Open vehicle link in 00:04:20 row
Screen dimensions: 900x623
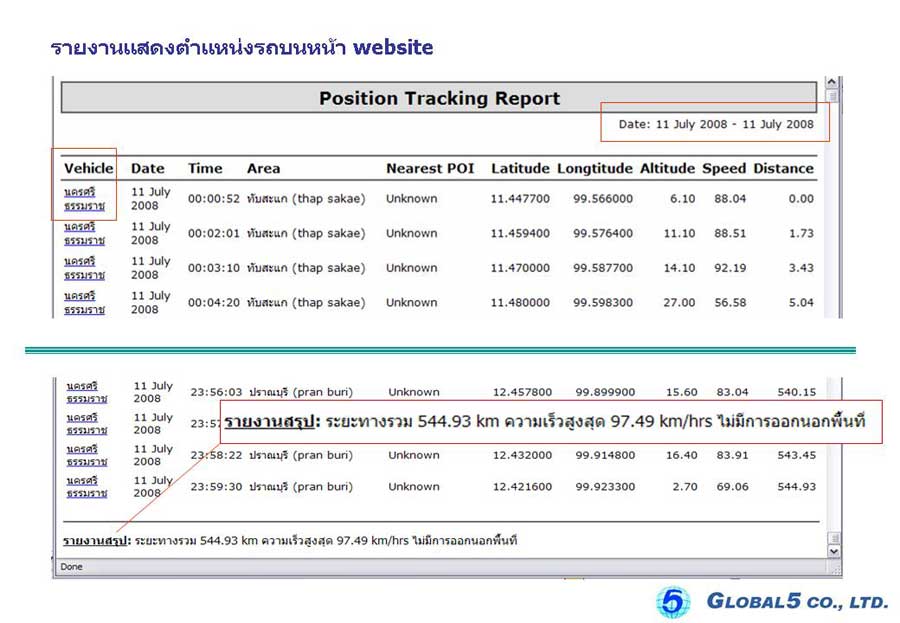pos(84,302)
